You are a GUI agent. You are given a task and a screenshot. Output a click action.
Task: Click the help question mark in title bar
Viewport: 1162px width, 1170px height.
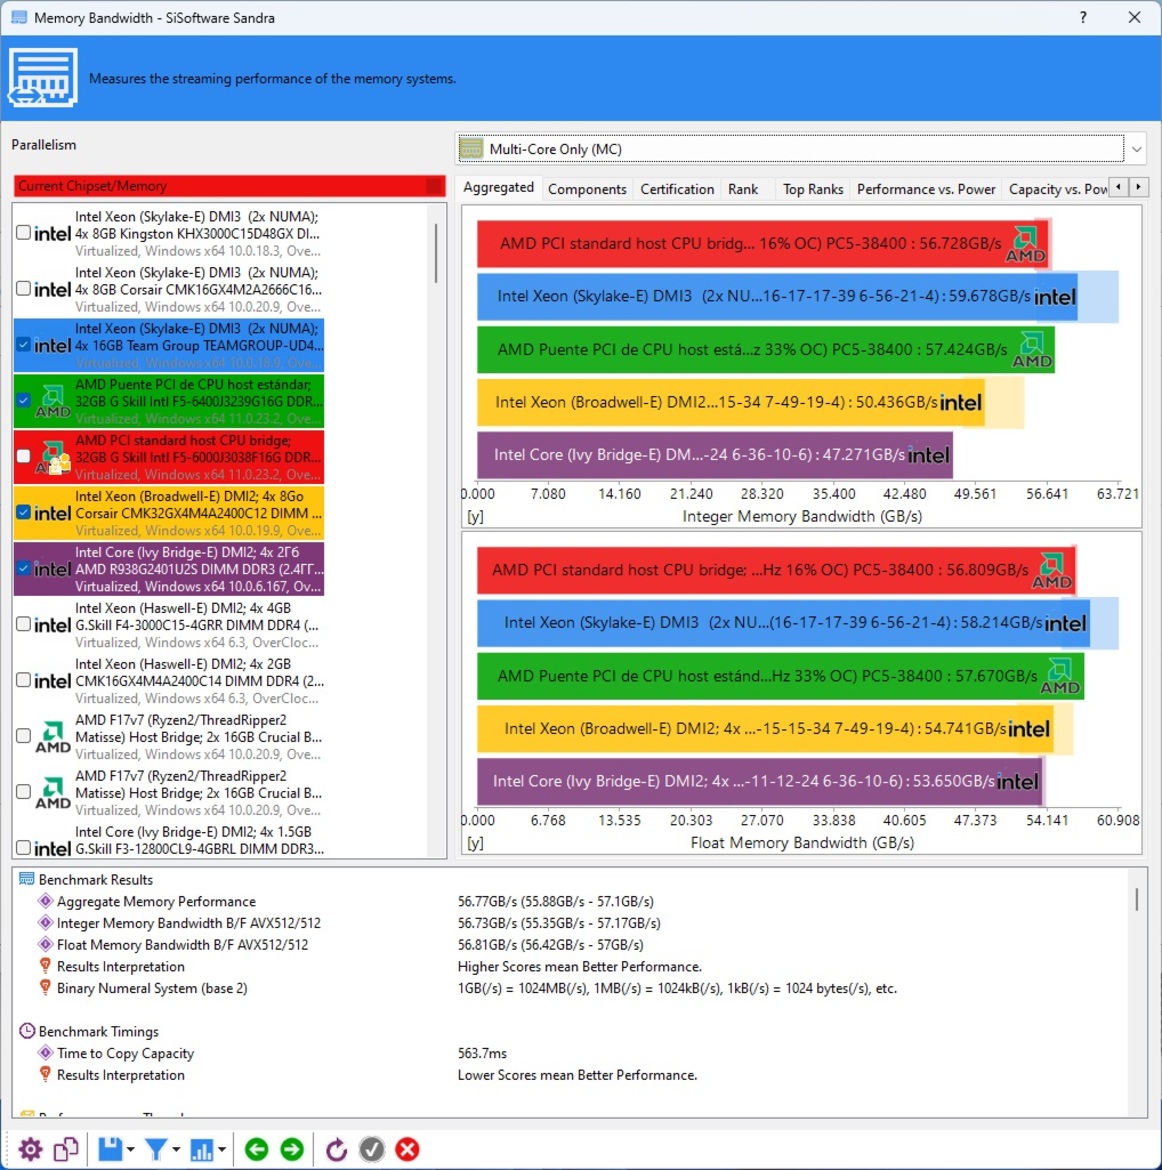[x=1083, y=17]
